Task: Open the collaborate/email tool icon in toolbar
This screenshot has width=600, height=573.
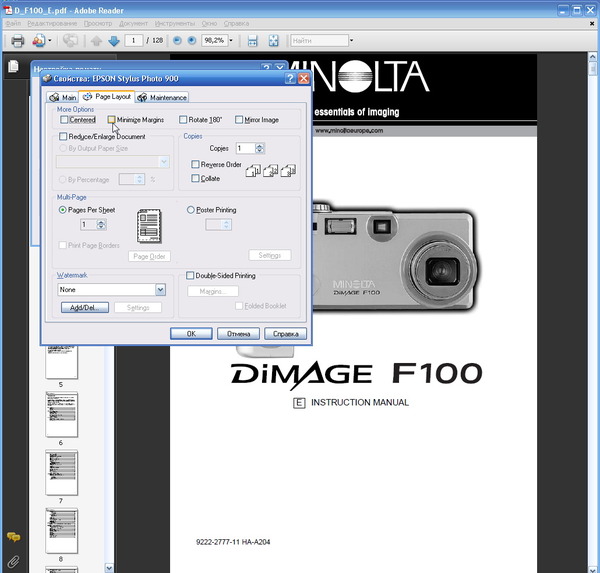Action: tap(39, 40)
